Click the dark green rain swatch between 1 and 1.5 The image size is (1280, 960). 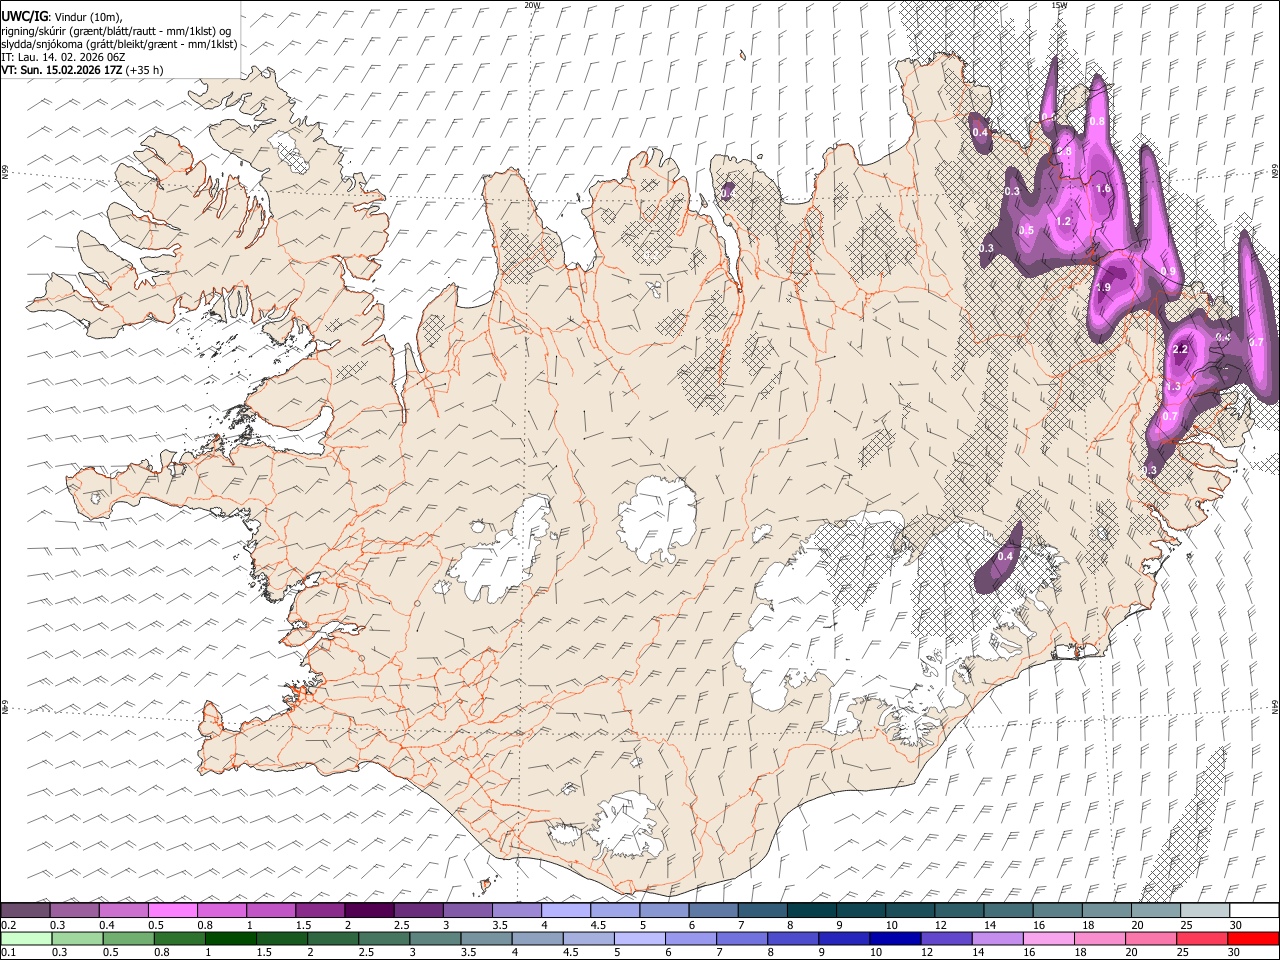coord(231,938)
